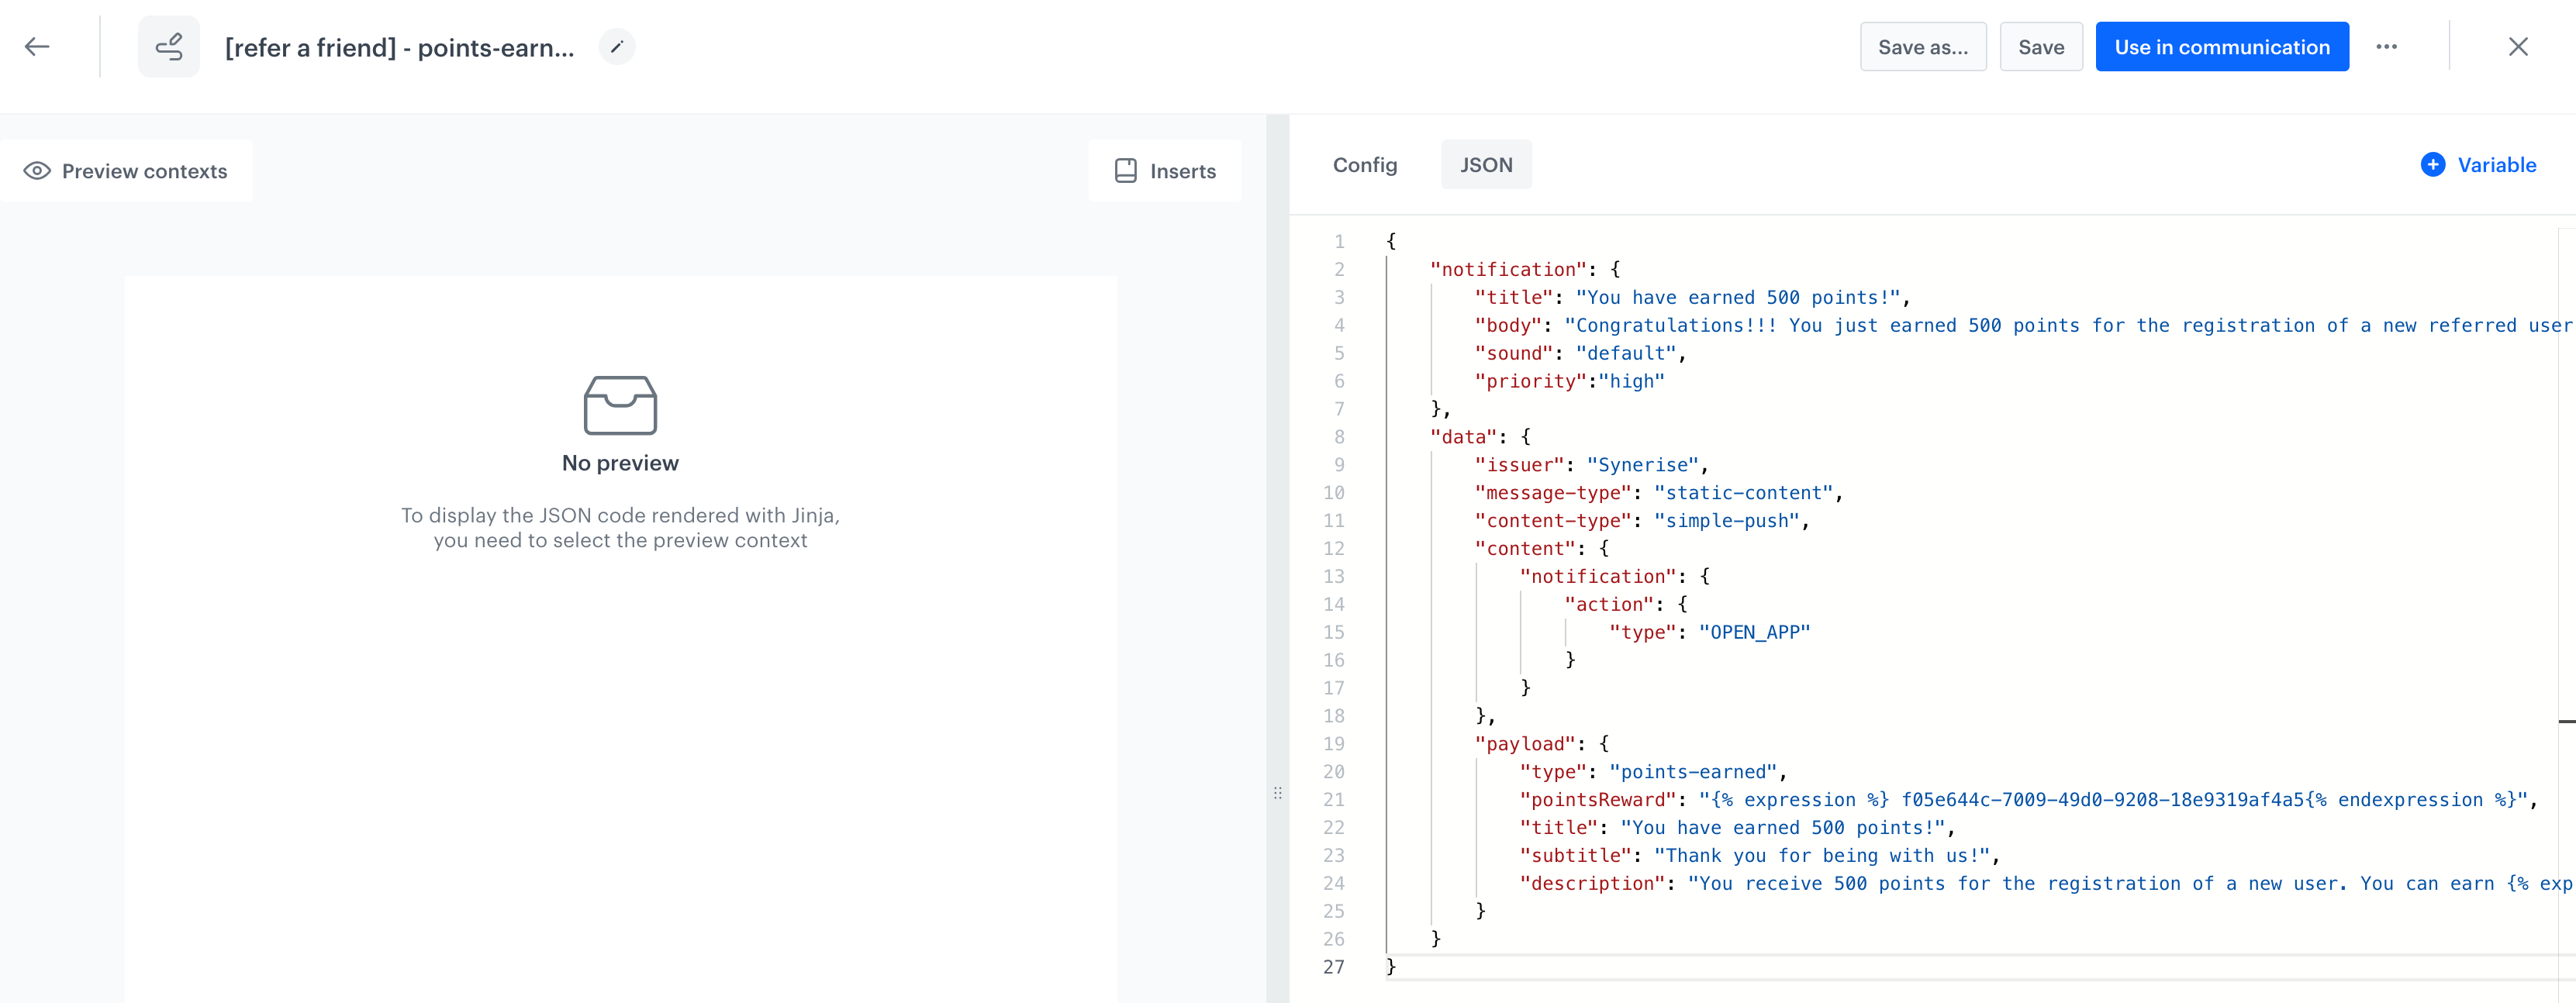This screenshot has width=2576, height=1003.
Task: Select the JSON tab
Action: pos(1486,164)
